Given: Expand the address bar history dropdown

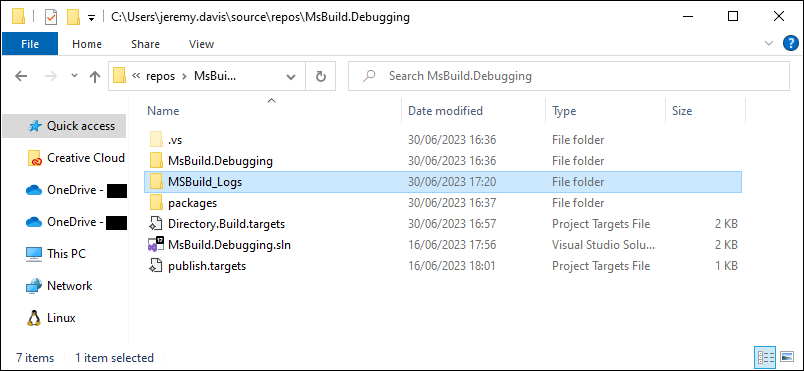Looking at the screenshot, I should pos(291,77).
